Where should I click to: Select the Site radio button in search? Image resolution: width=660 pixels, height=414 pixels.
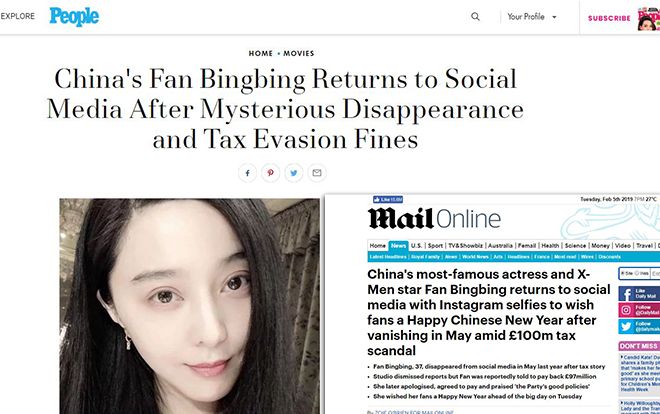point(623,273)
